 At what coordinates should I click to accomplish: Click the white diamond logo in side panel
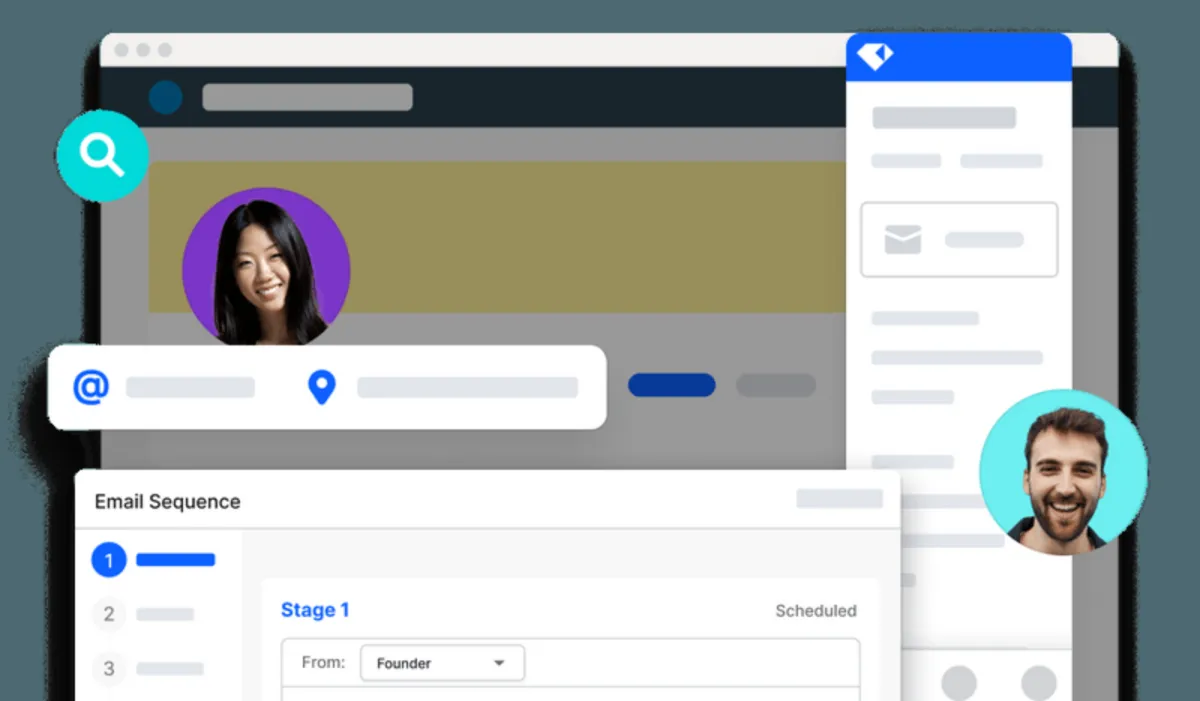[875, 56]
